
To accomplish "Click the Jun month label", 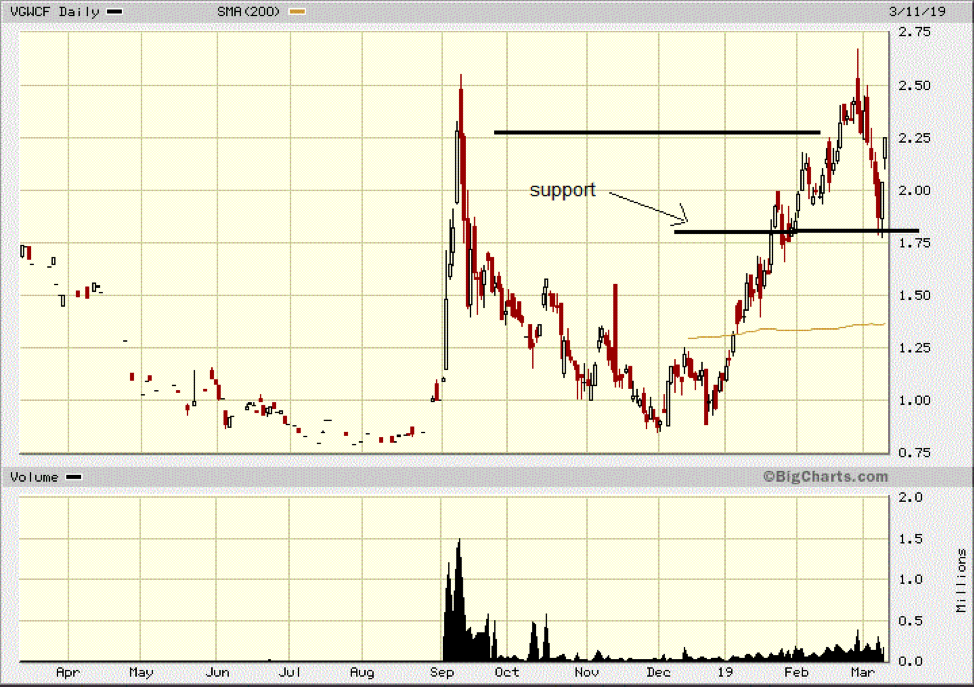I will [217, 673].
